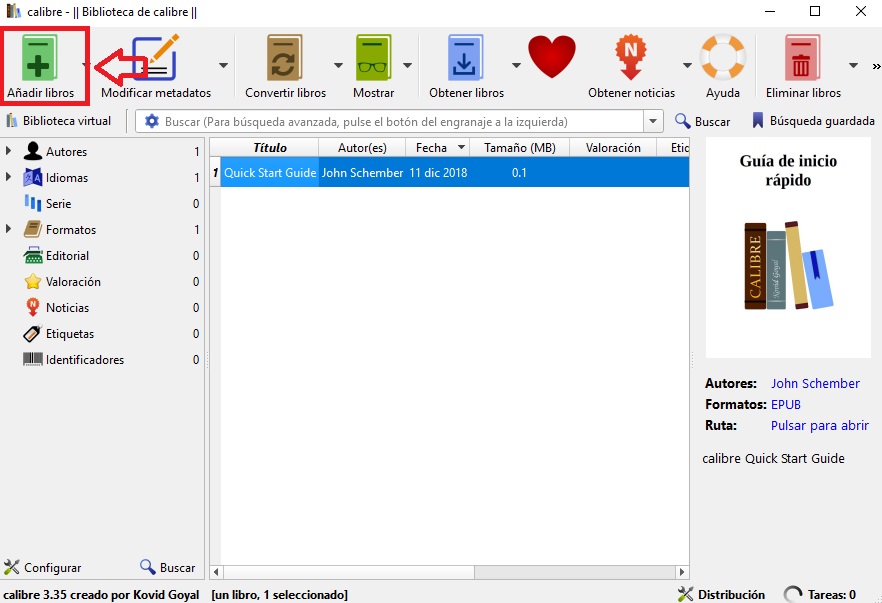
Task: Select Identificadores category in sidebar
Action: [x=84, y=359]
